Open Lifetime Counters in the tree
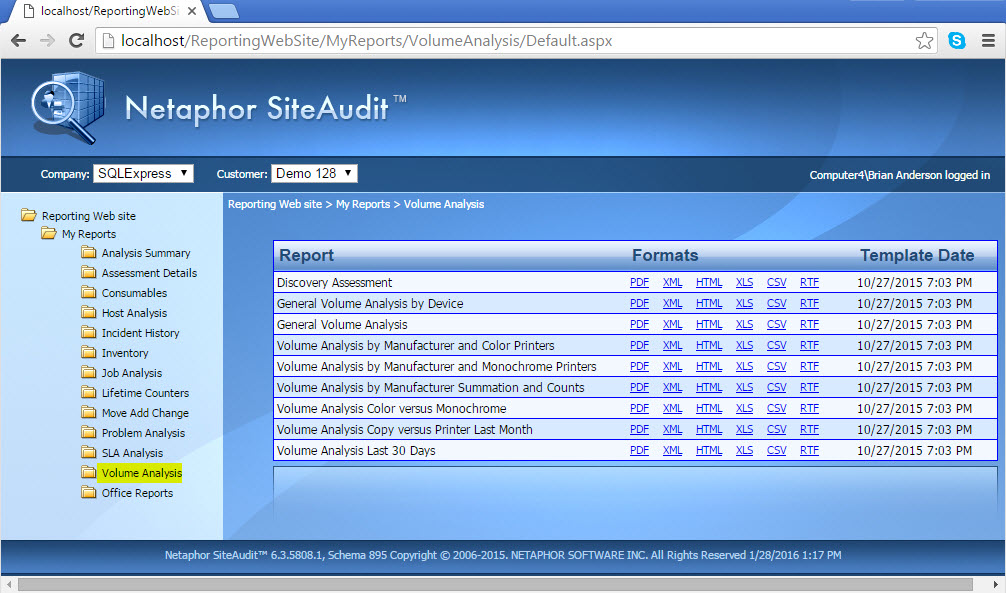 tap(145, 393)
